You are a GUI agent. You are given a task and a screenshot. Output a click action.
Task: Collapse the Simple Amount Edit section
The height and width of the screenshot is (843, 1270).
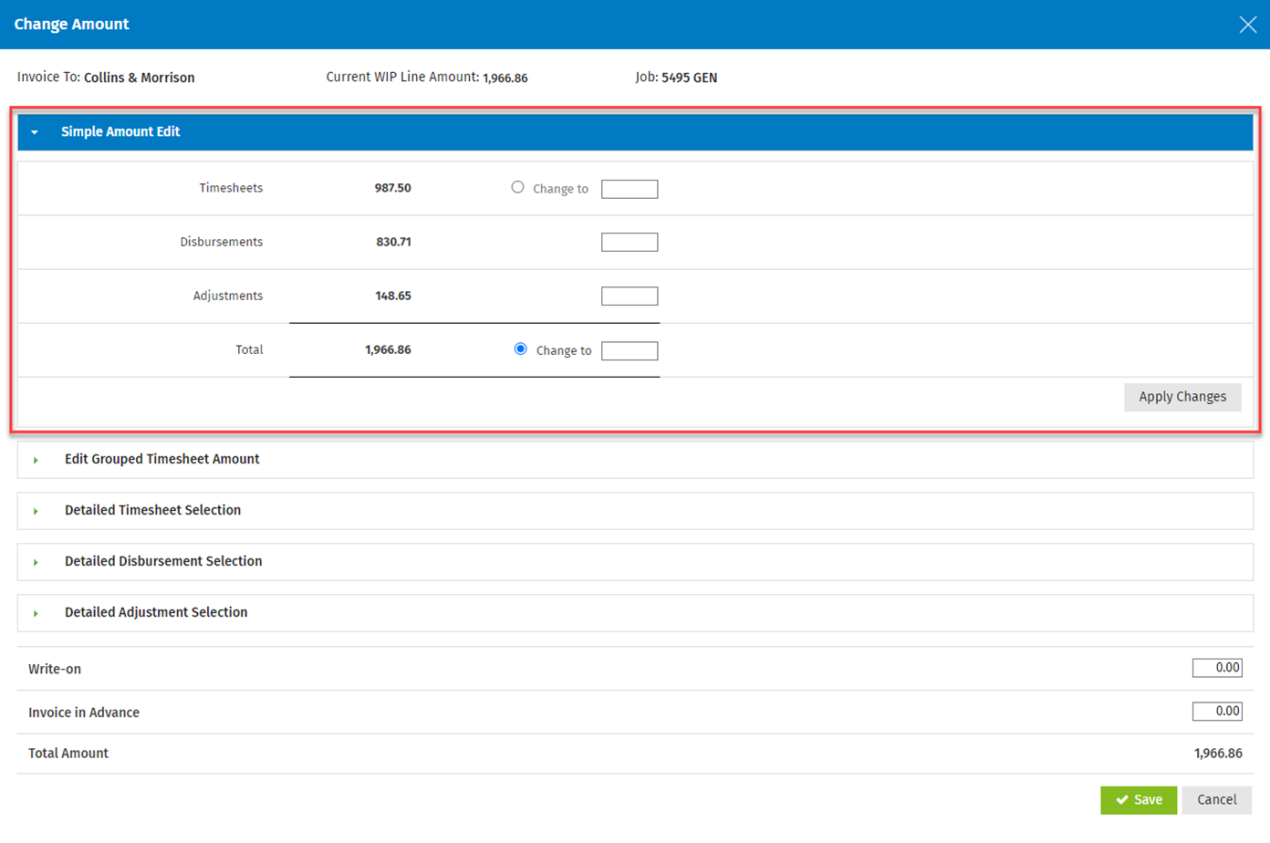35,132
